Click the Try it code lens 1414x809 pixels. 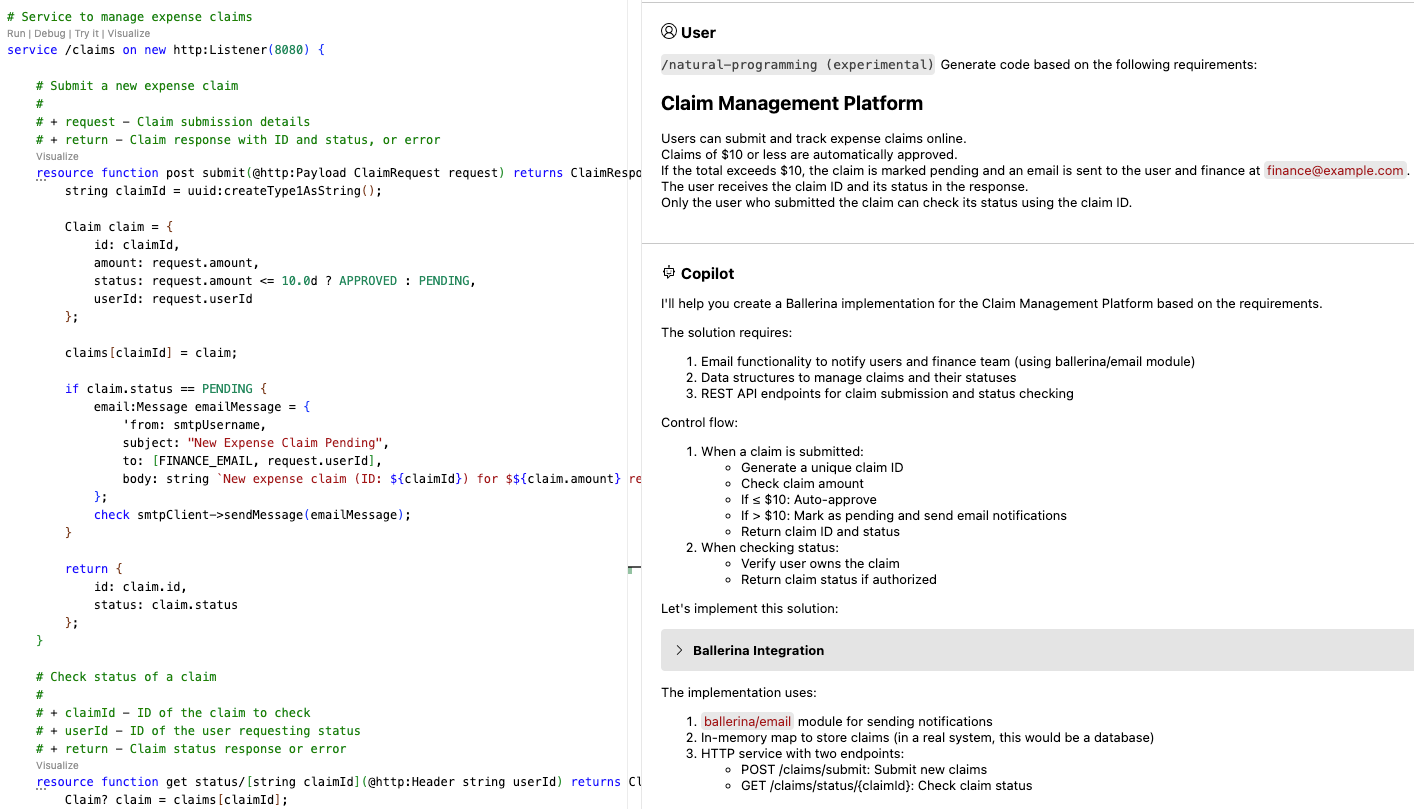(87, 33)
